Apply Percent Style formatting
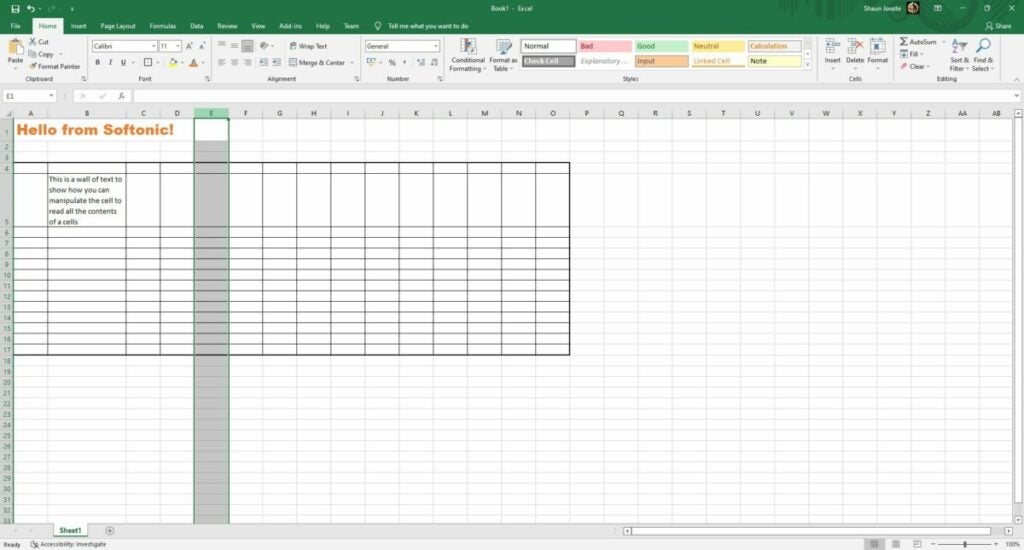Screen dimensions: 1024x550 coord(392,63)
